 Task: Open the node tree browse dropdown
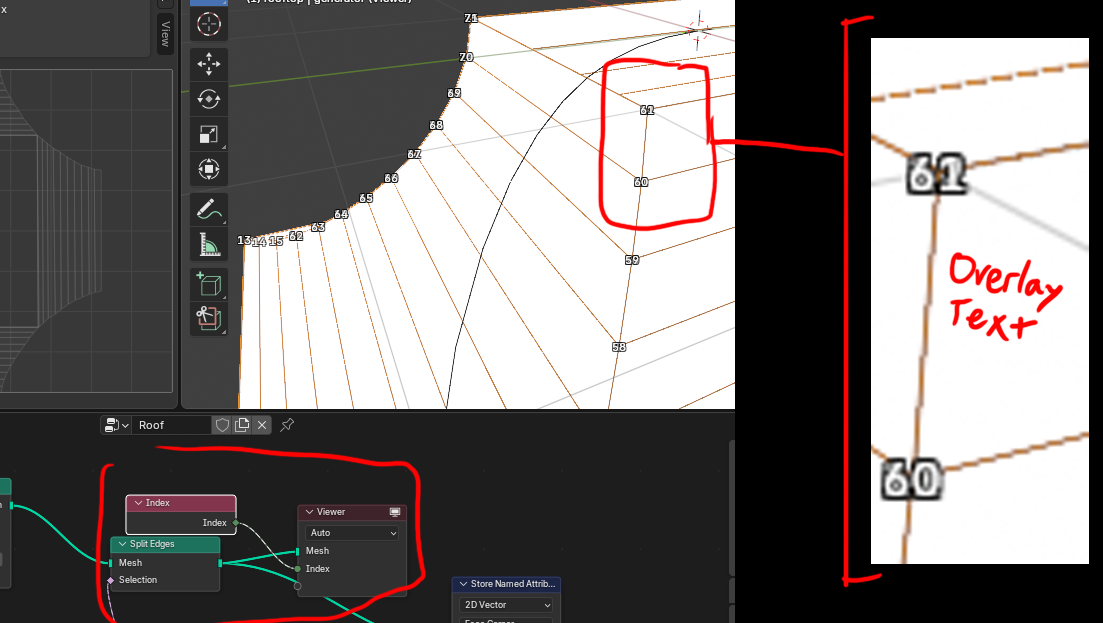click(x=116, y=425)
